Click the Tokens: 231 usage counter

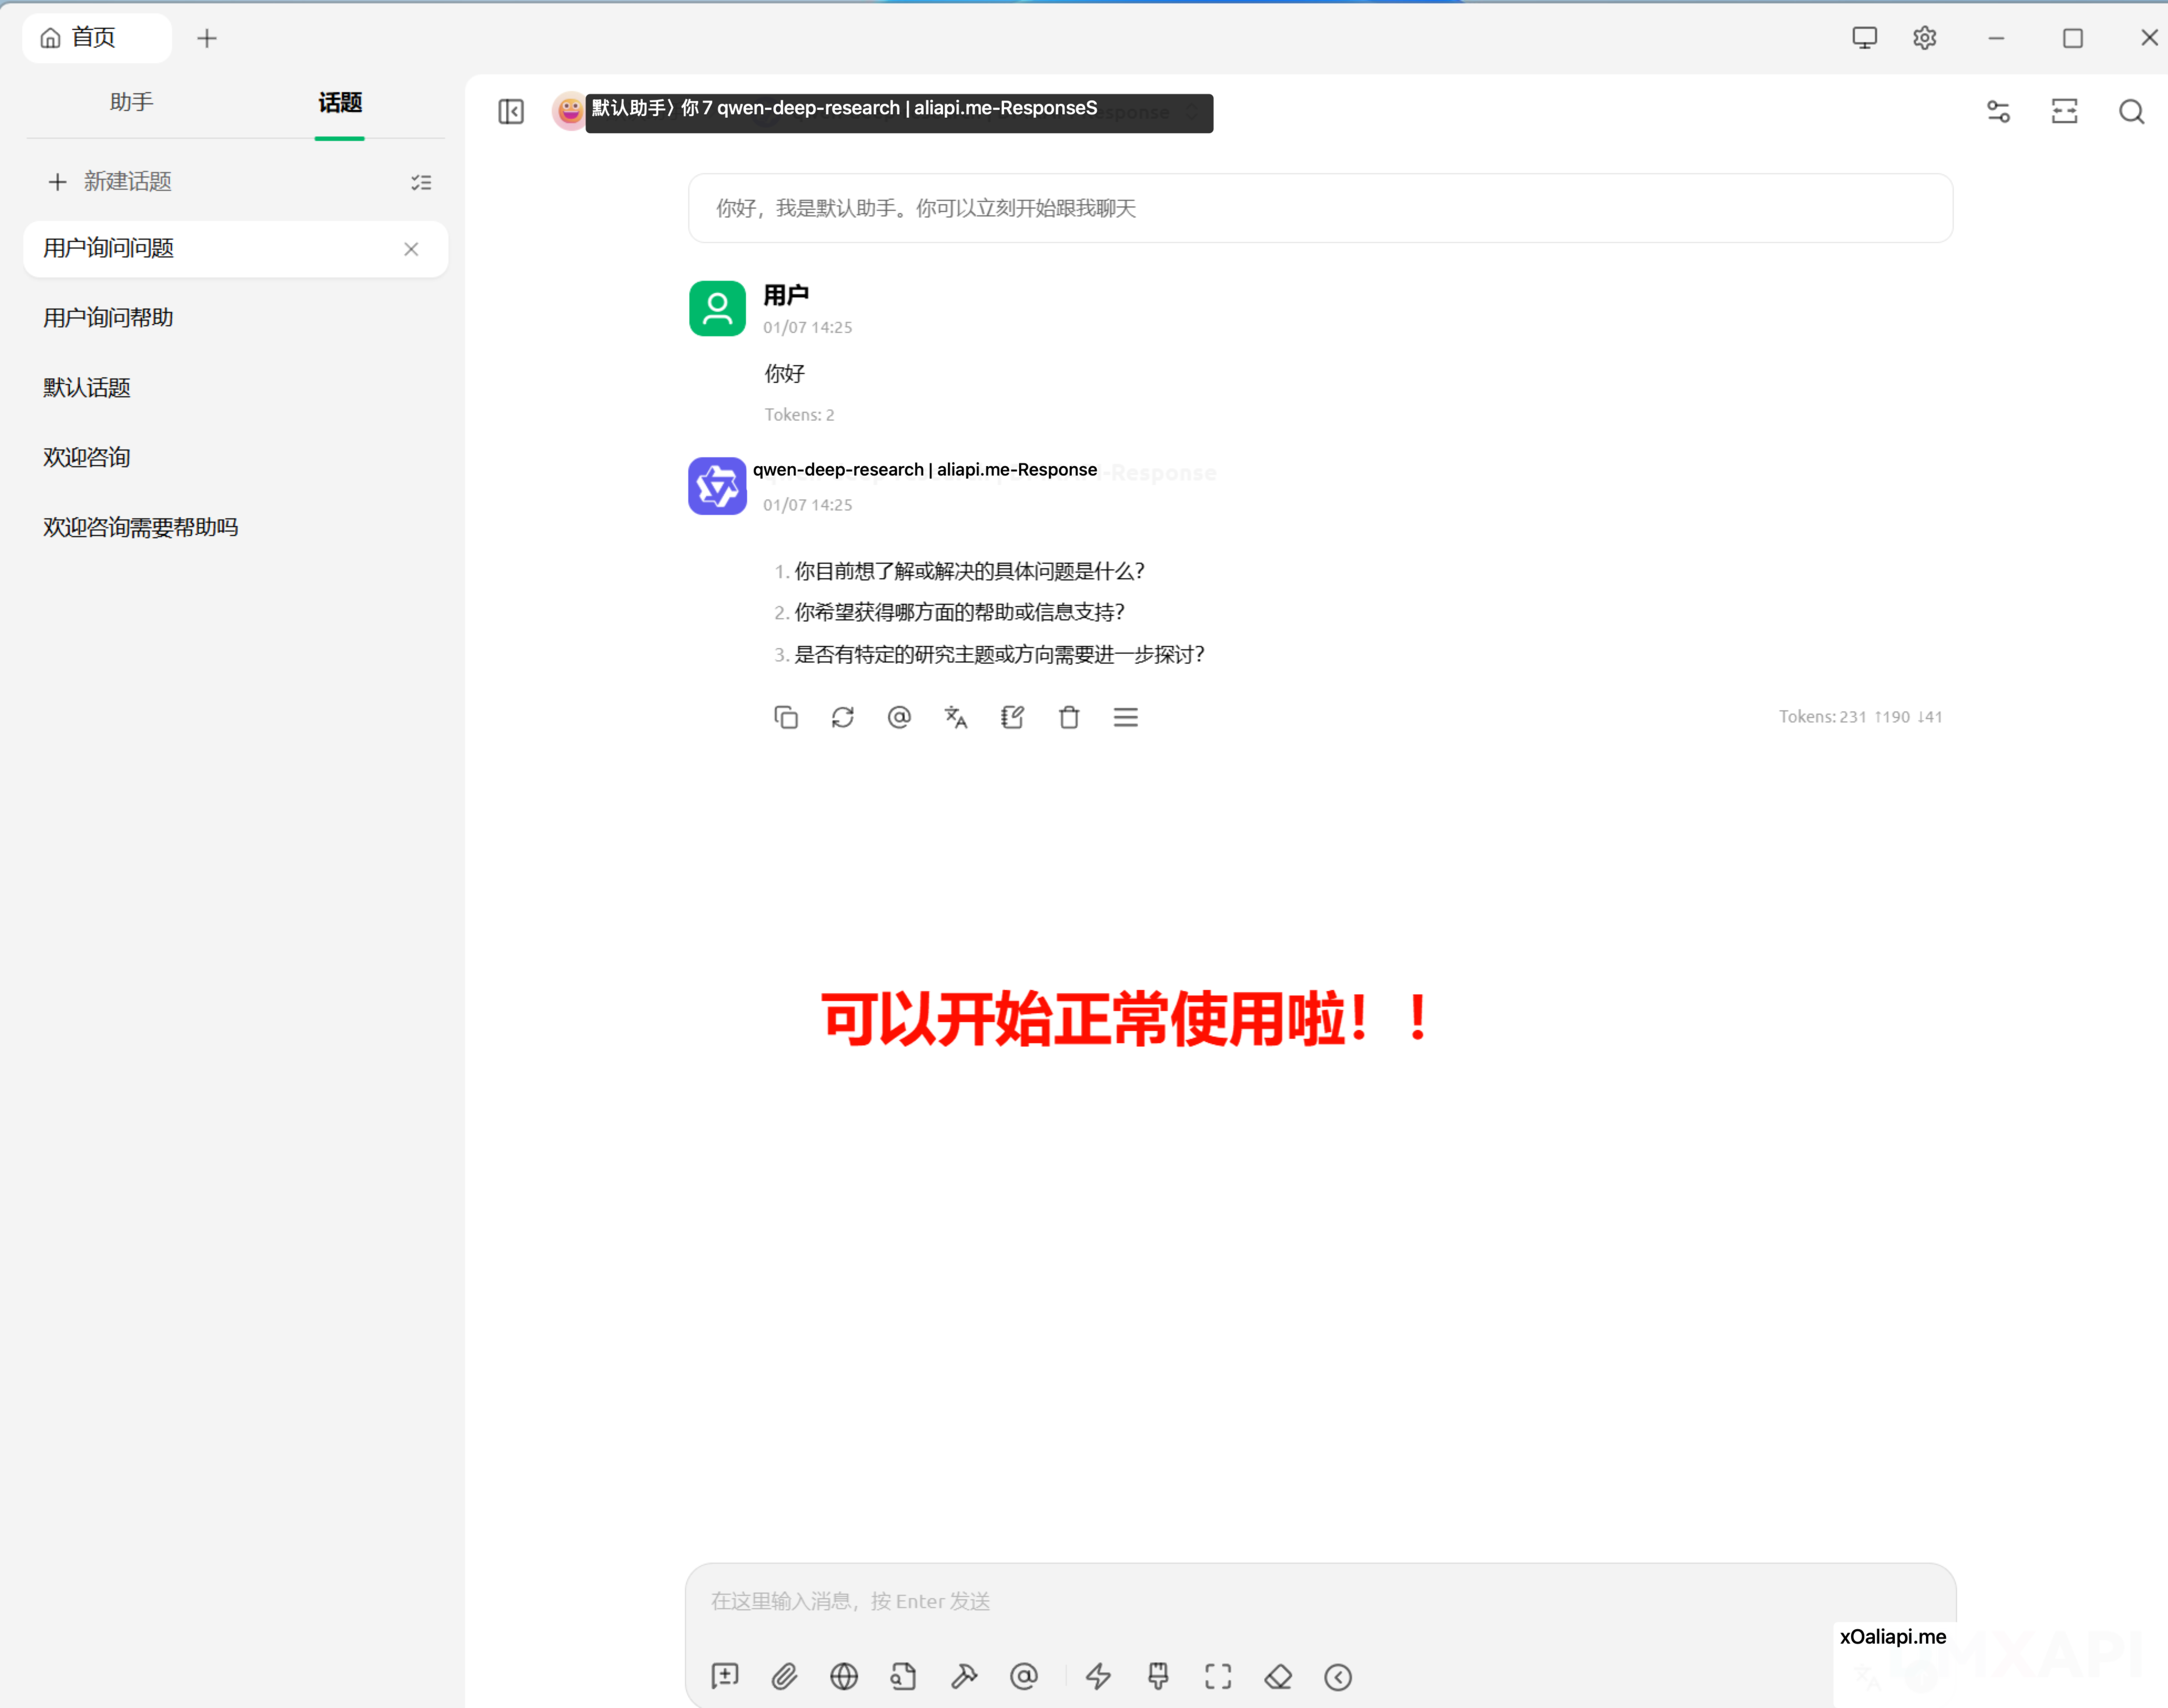[1860, 717]
